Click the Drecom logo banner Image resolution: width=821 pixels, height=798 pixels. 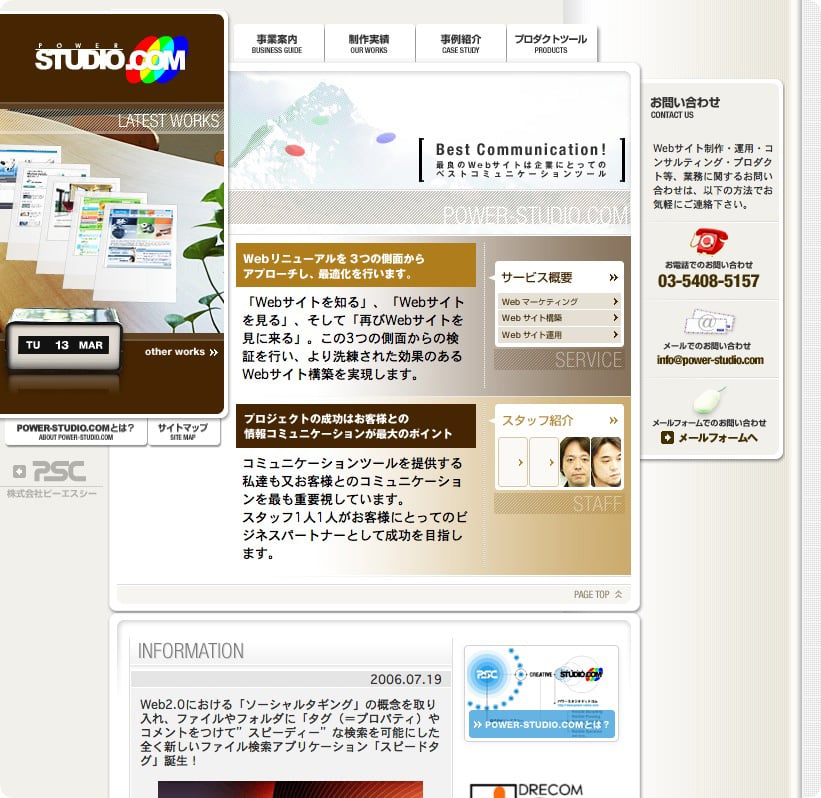pos(541,790)
